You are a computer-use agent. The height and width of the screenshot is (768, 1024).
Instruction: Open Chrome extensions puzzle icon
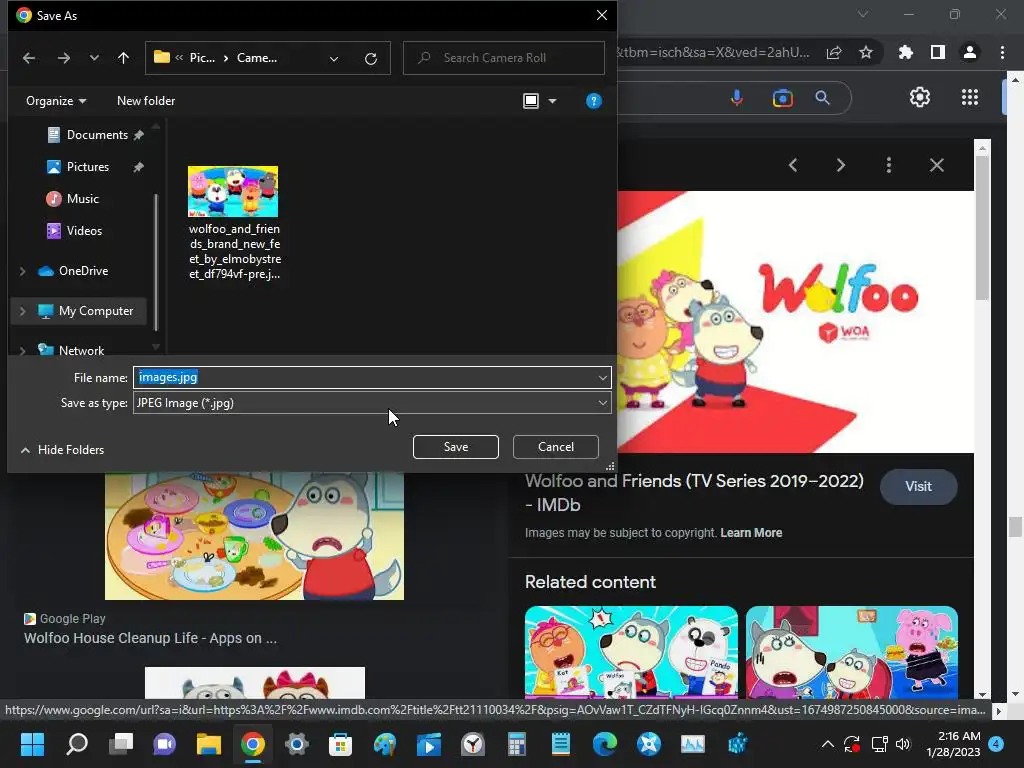click(905, 52)
